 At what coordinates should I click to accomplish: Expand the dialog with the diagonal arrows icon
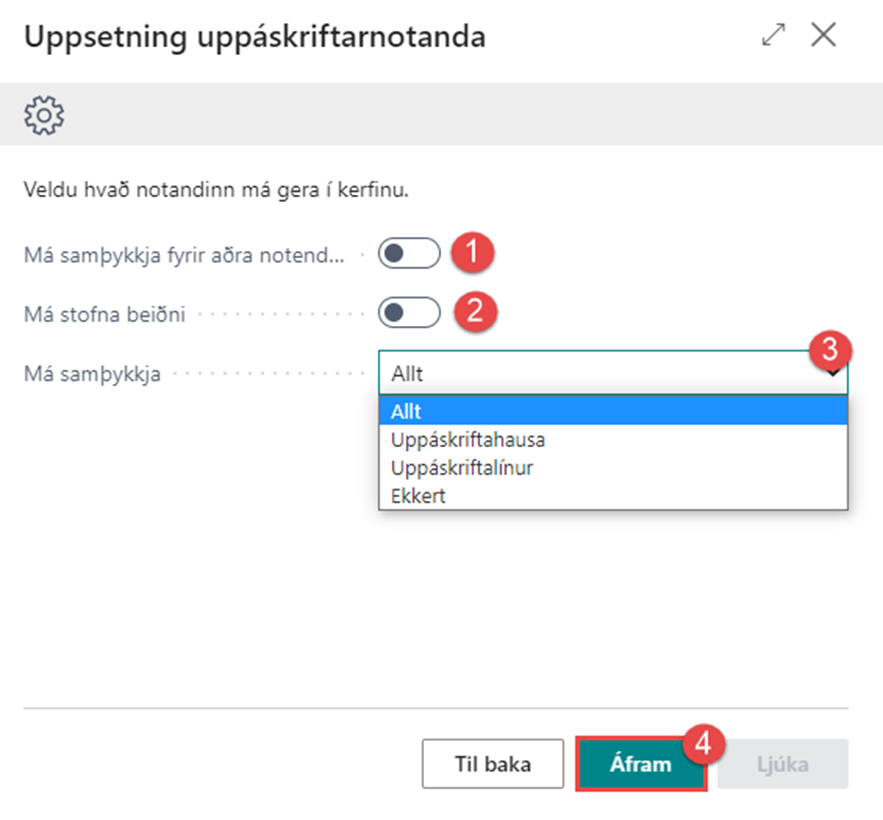[x=773, y=36]
